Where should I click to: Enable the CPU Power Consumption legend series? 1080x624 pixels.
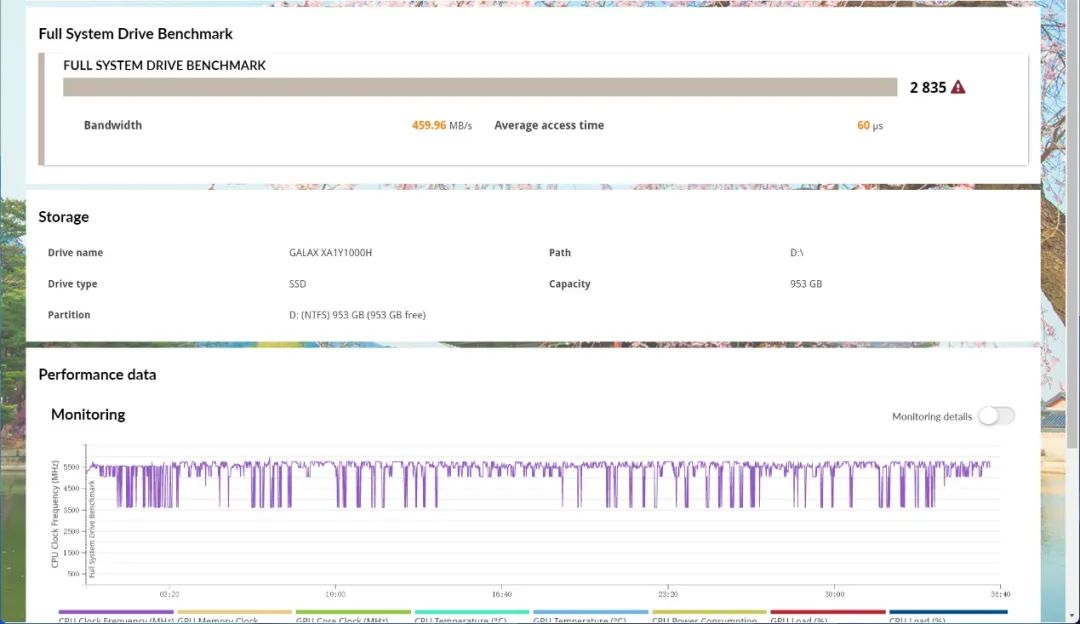pos(709,617)
